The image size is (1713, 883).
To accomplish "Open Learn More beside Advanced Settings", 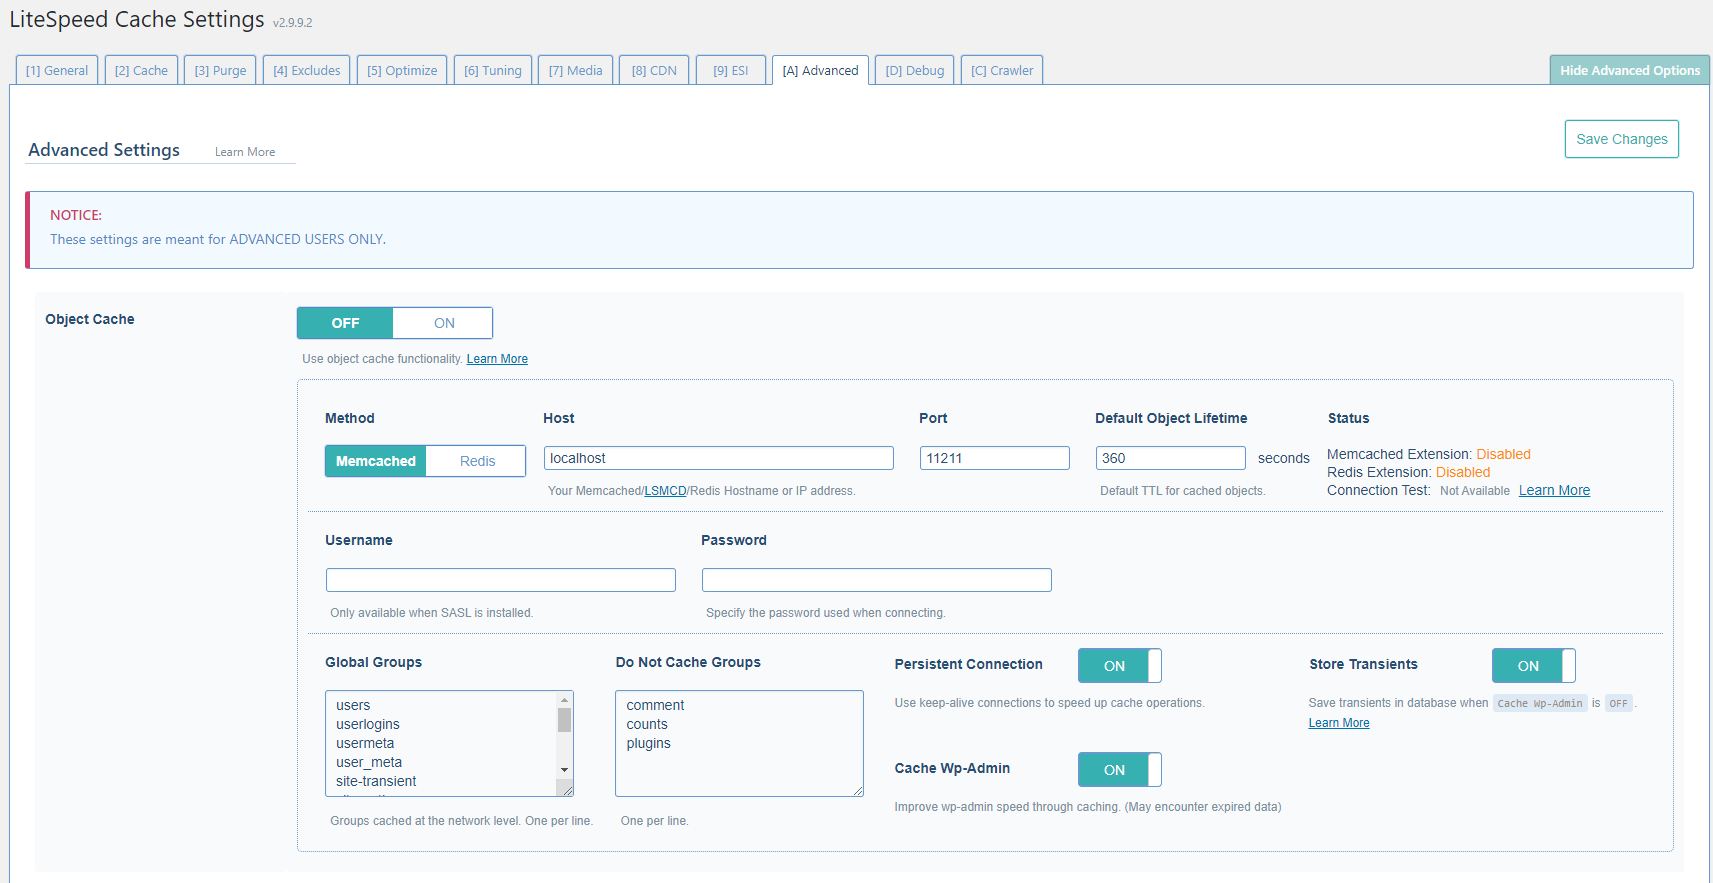I will pos(245,152).
